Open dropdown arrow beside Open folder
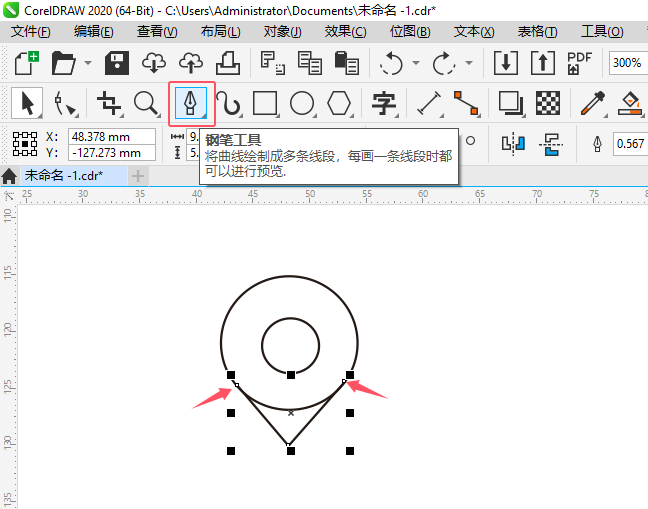Image resolution: width=648 pixels, height=509 pixels. pyautogui.click(x=88, y=63)
